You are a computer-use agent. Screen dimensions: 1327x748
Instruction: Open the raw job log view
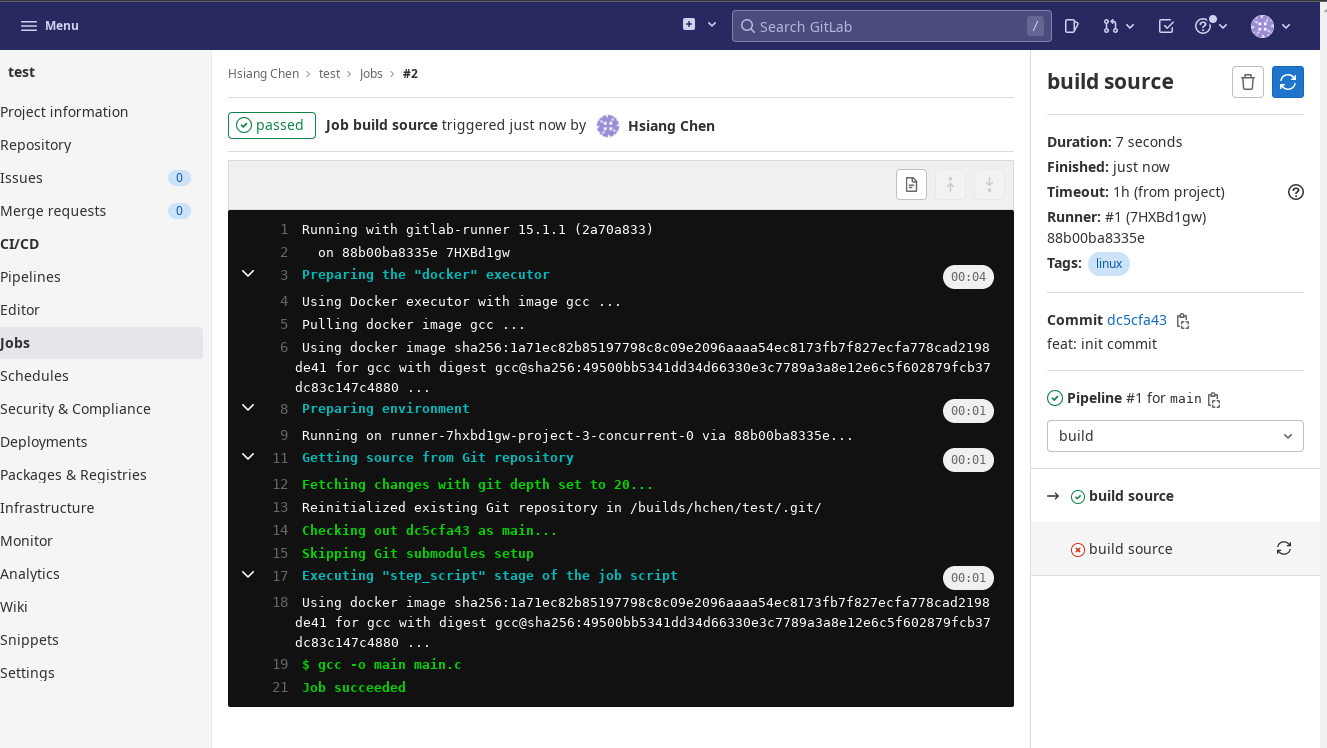[x=910, y=184]
